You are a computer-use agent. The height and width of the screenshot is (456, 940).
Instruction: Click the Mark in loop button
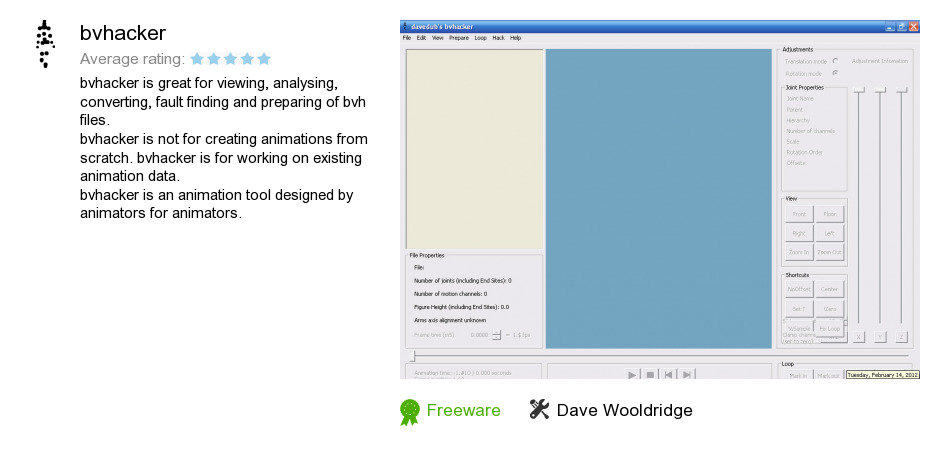pos(798,375)
